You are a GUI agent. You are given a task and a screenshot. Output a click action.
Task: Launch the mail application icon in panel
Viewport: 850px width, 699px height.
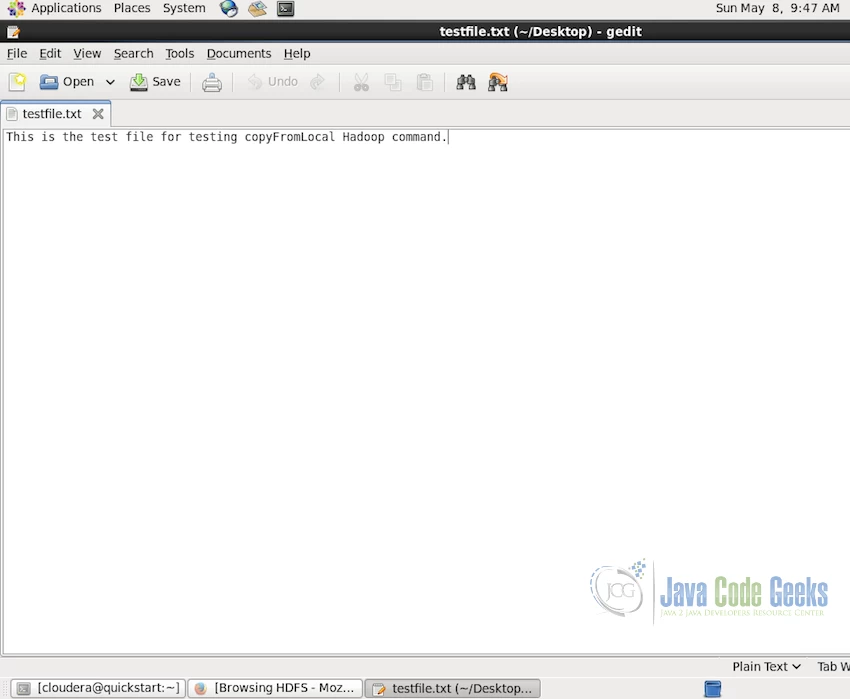(x=257, y=9)
